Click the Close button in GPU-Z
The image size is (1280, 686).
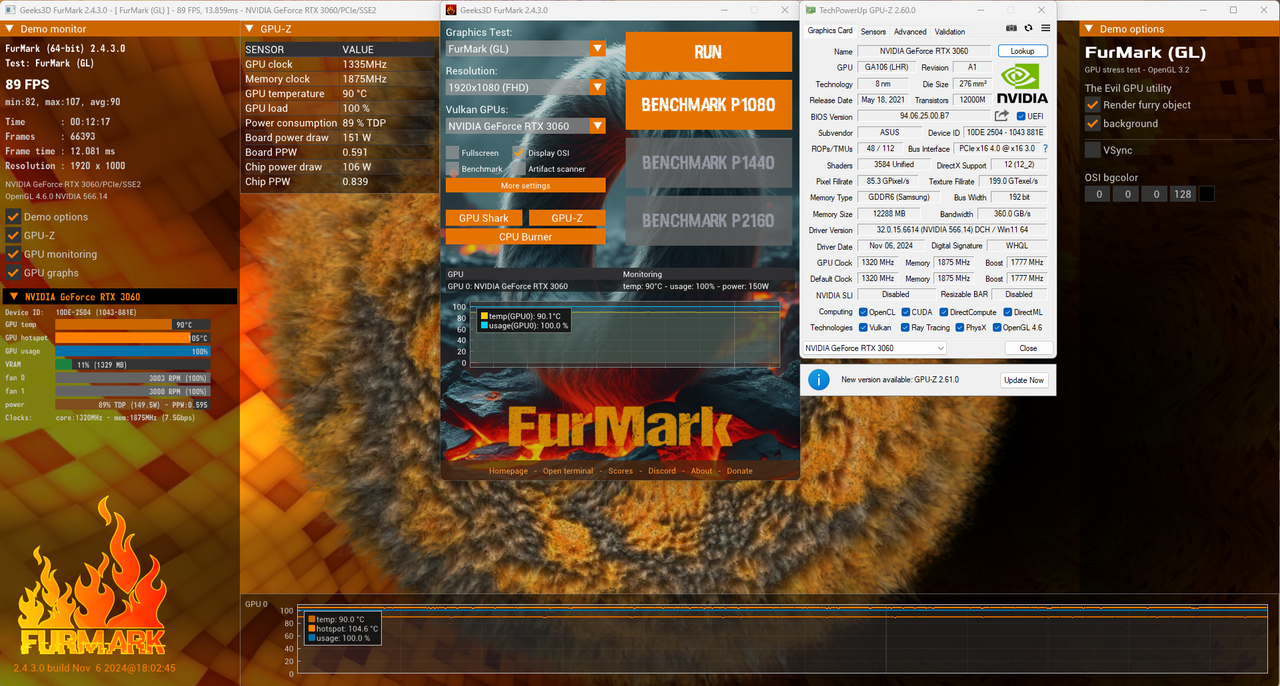[x=1028, y=348]
